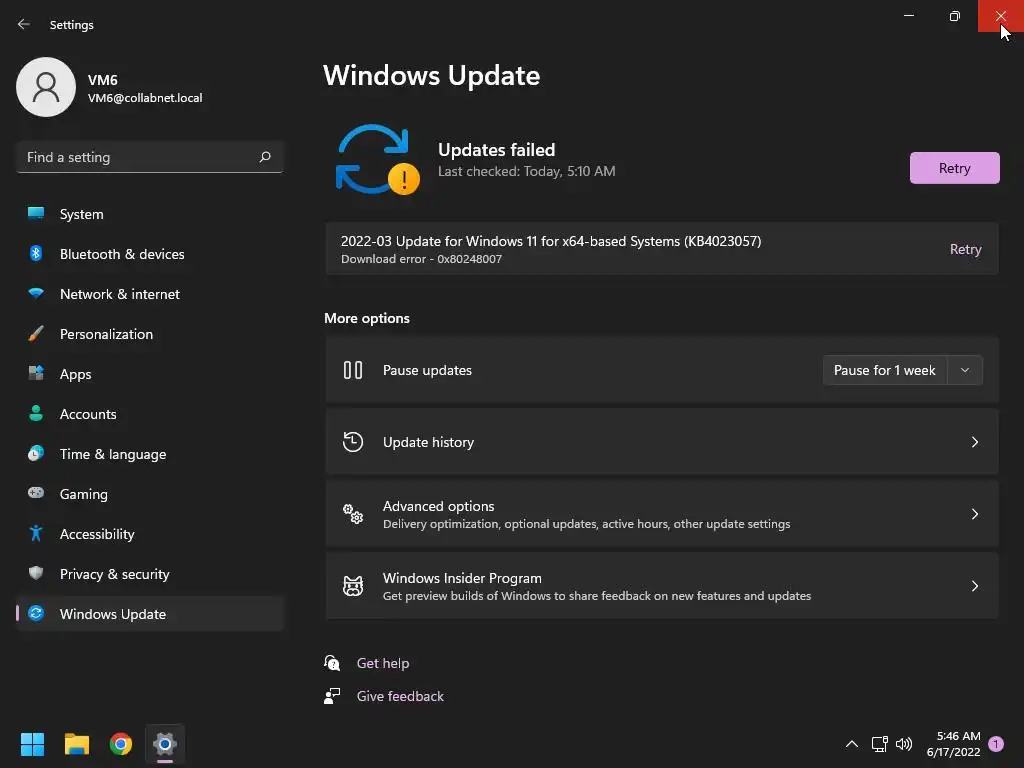Click the Bluetooth & devices sidebar icon

pyautogui.click(x=36, y=254)
